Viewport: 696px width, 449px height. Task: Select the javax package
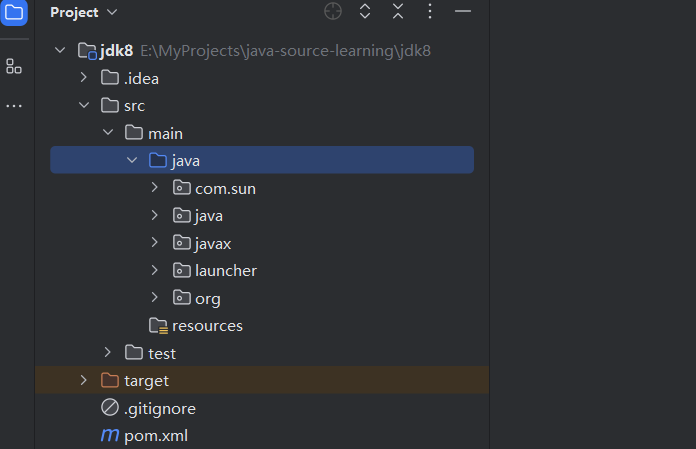213,243
